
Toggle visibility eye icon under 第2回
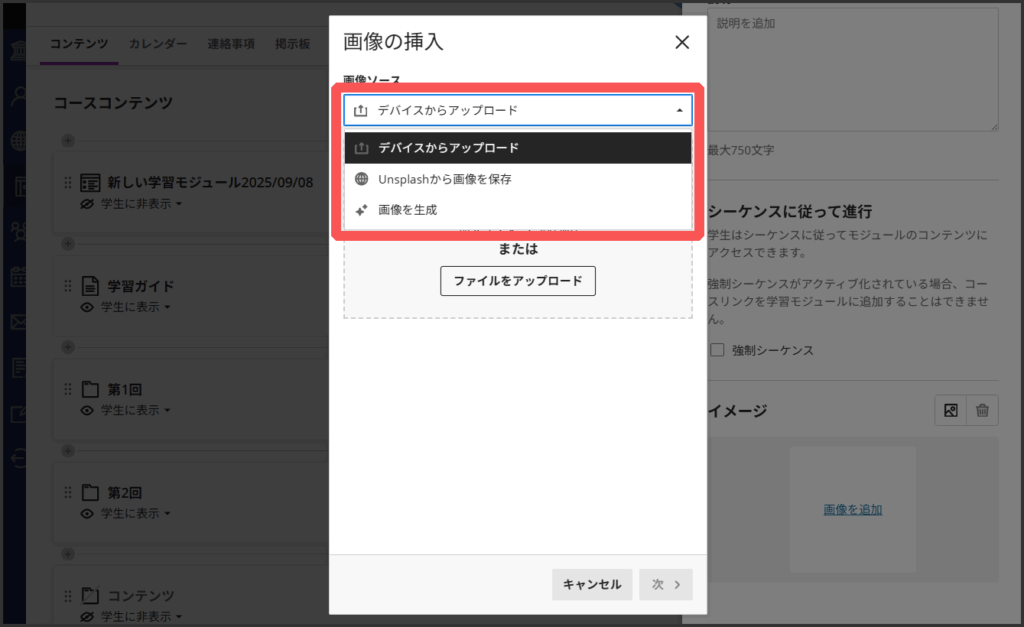pos(87,513)
